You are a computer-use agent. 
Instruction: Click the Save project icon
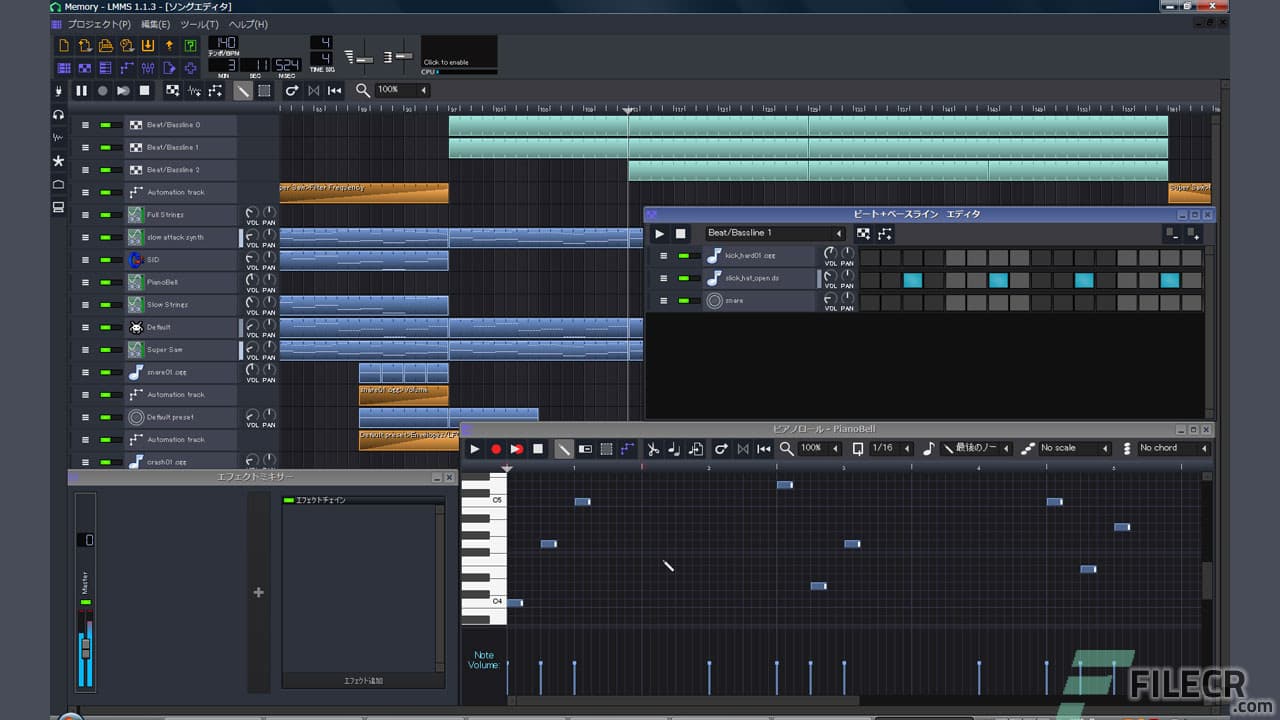point(105,45)
